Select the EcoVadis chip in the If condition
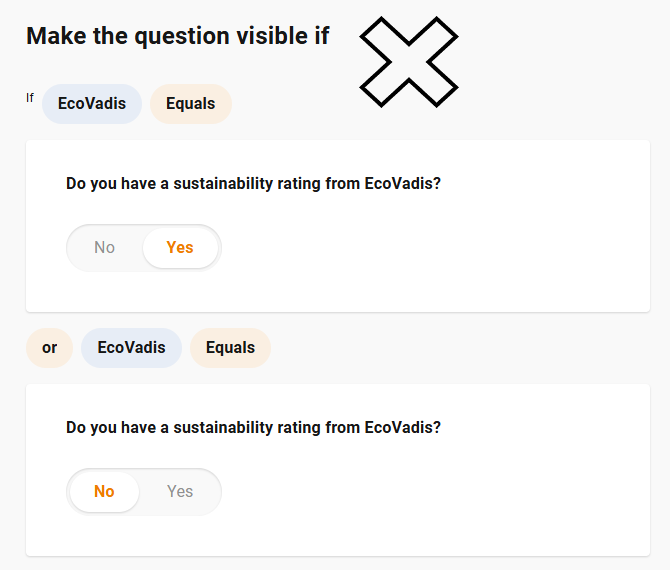 point(92,104)
